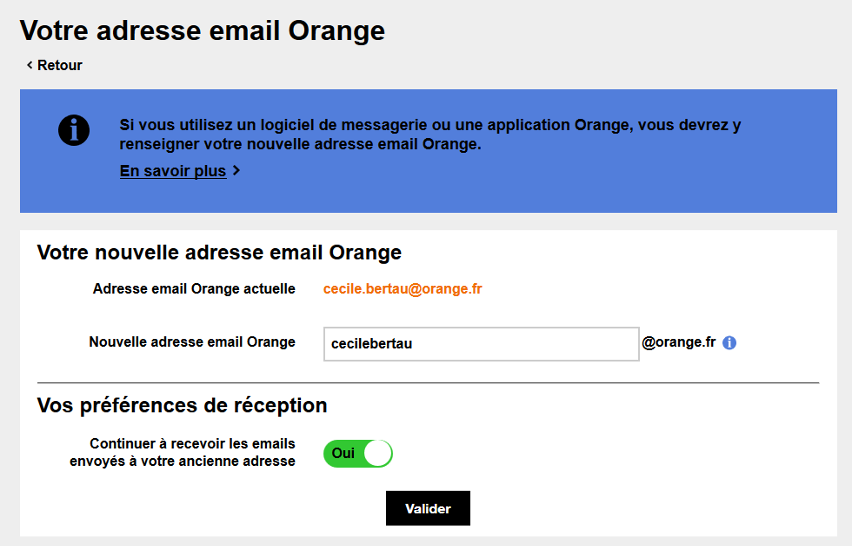Click blue info icon beside @orange.fr
852x546 pixels.
(x=729, y=343)
